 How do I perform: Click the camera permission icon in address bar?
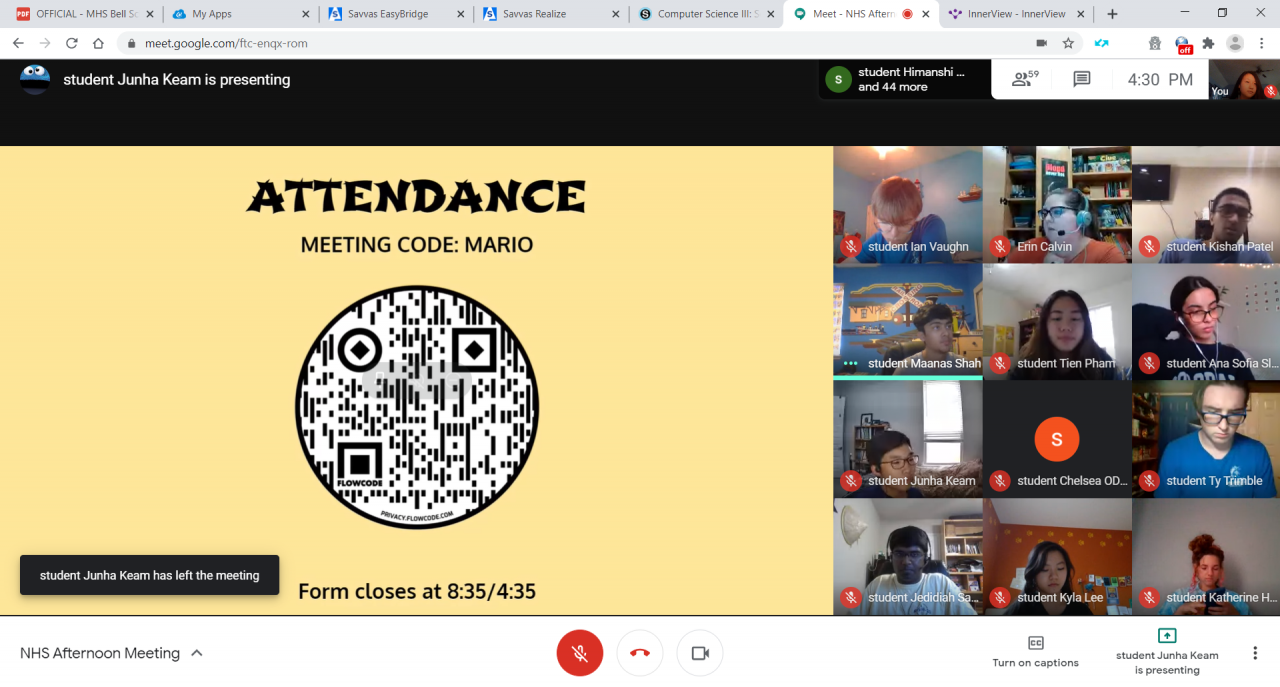(1041, 43)
